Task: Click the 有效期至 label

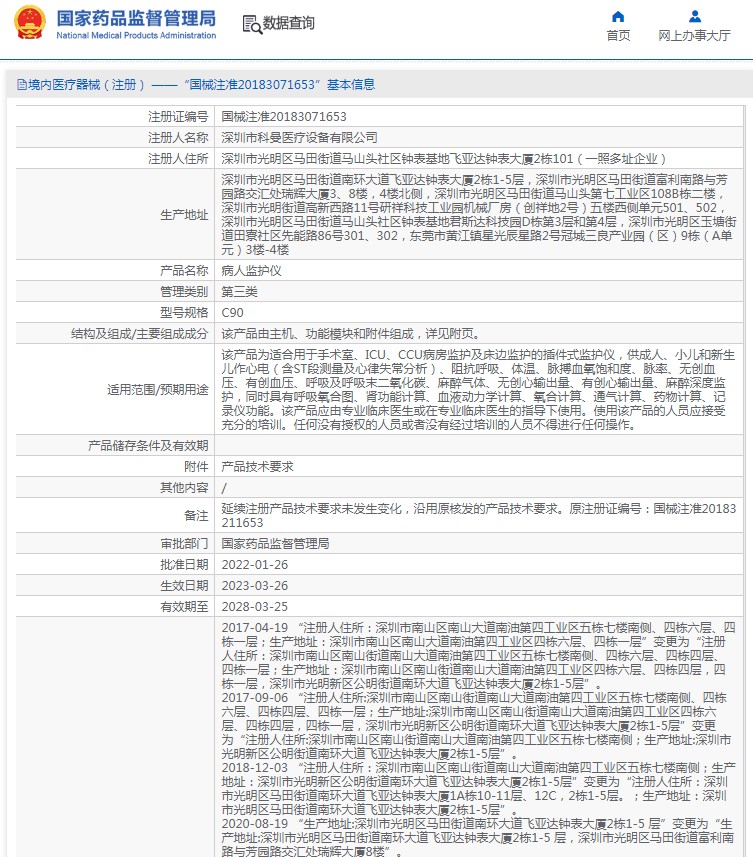Action: (184, 607)
